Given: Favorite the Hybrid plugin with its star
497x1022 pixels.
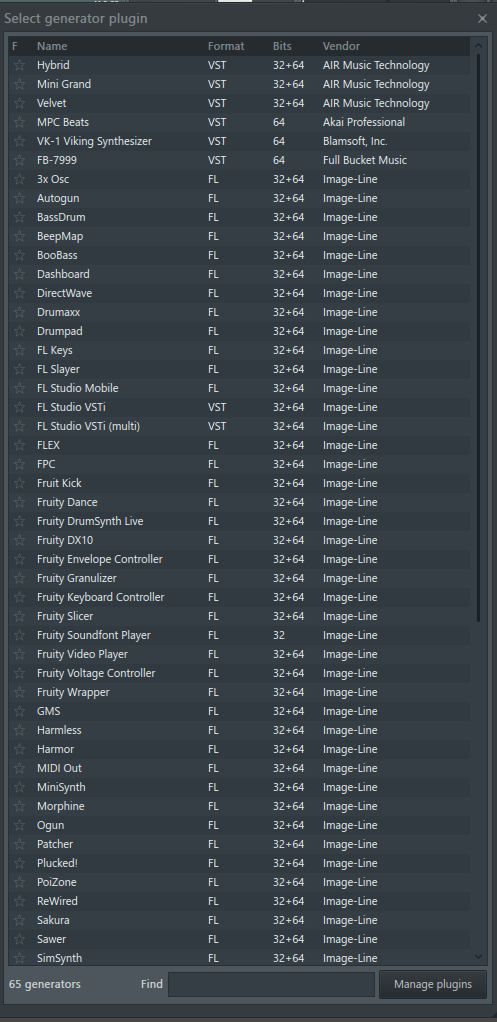Looking at the screenshot, I should click(20, 65).
